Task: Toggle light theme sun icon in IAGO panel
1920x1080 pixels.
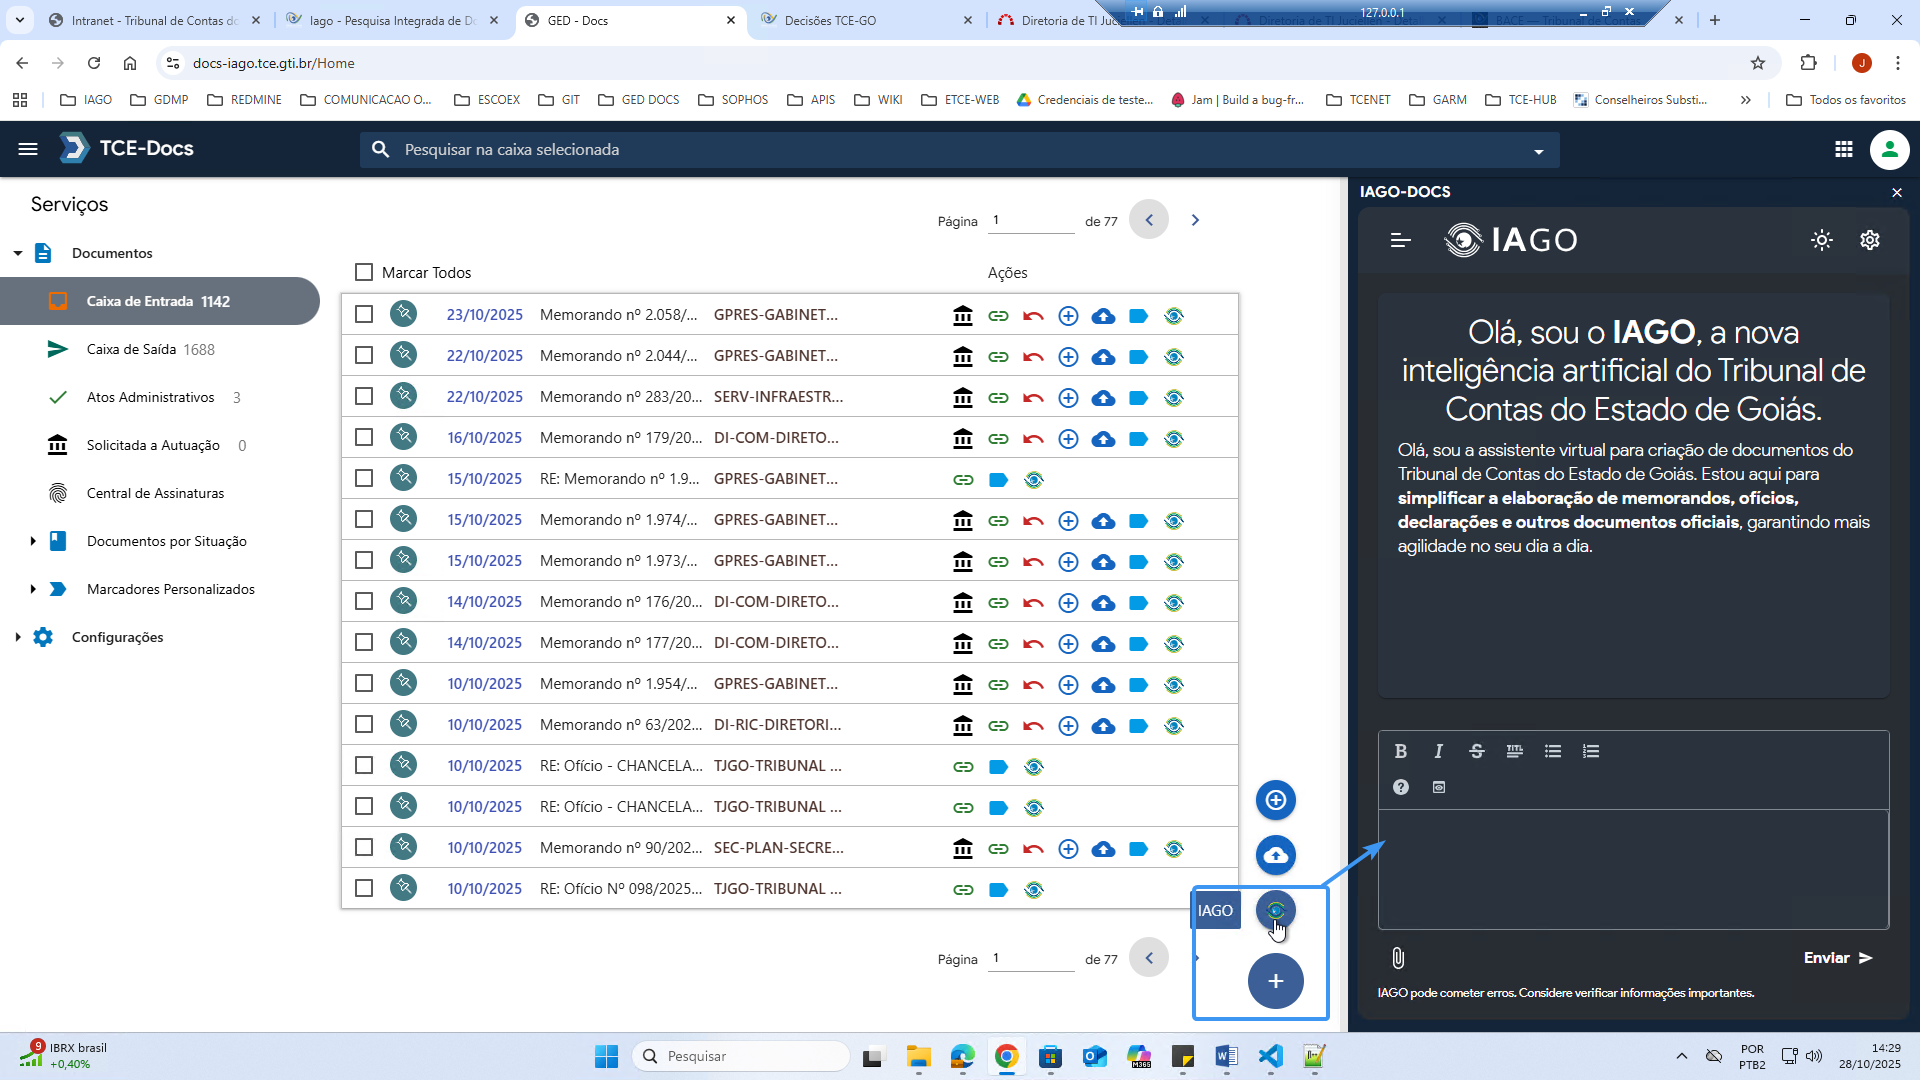Action: point(1821,240)
